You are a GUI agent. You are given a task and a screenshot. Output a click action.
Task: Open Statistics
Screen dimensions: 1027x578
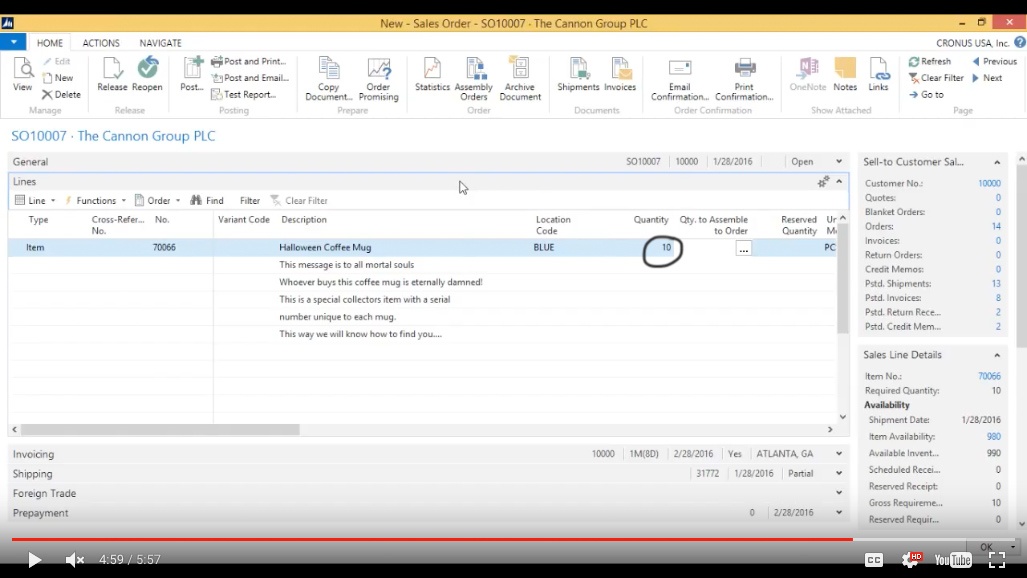coord(432,74)
